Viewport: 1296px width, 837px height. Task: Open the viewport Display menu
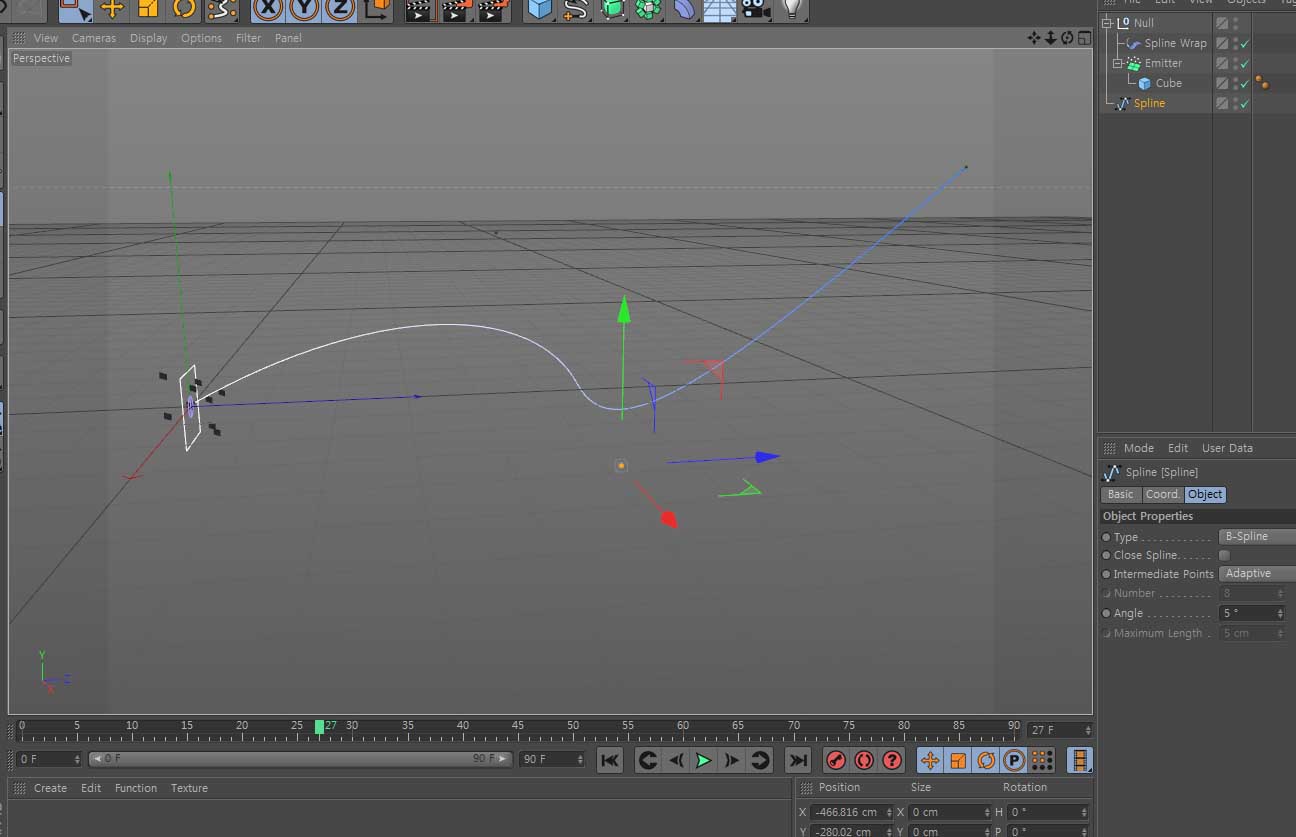[x=149, y=38]
